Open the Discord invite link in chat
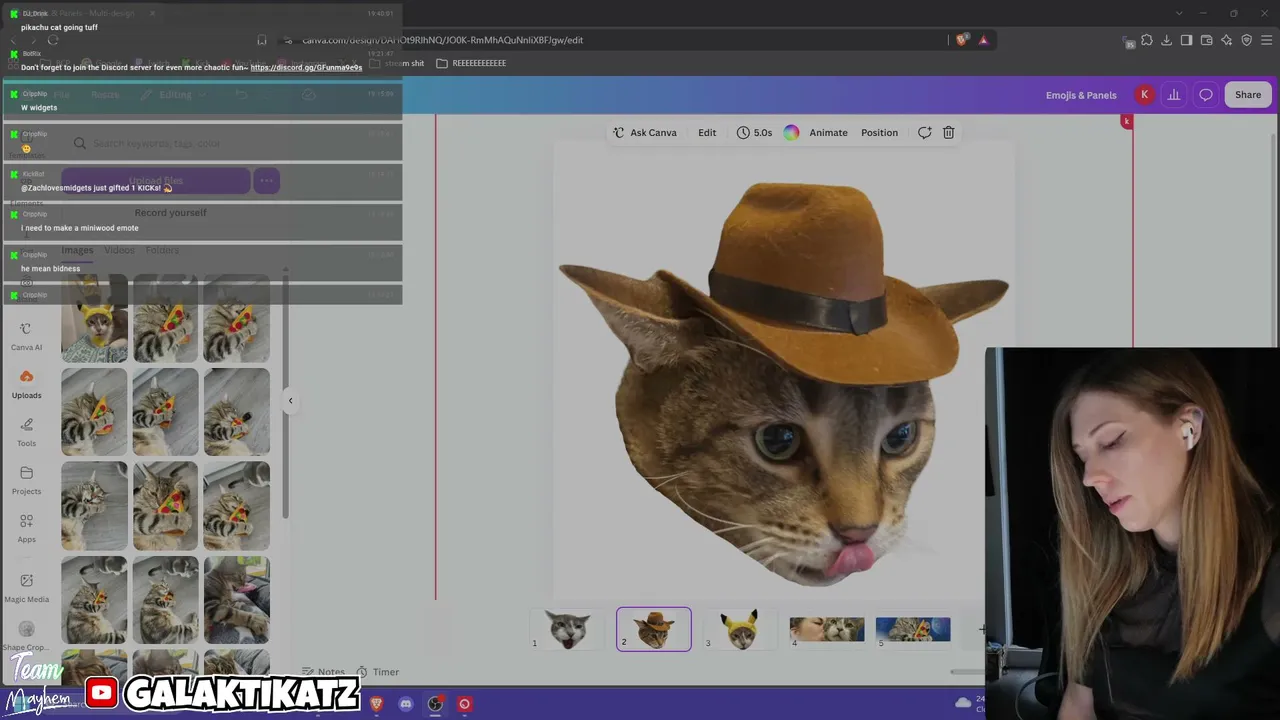 306,67
